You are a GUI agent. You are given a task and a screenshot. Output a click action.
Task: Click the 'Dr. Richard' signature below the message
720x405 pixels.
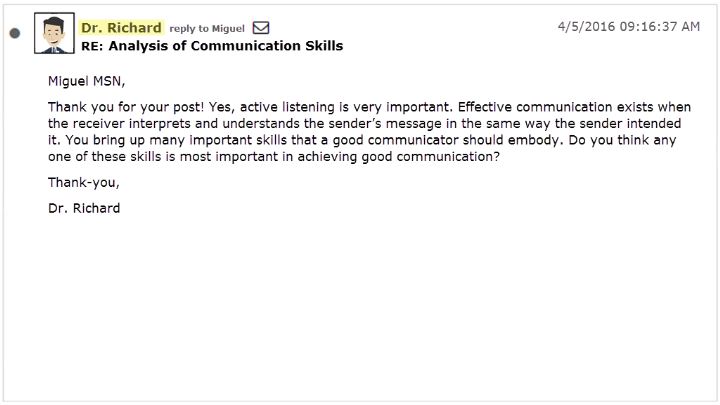tap(84, 208)
